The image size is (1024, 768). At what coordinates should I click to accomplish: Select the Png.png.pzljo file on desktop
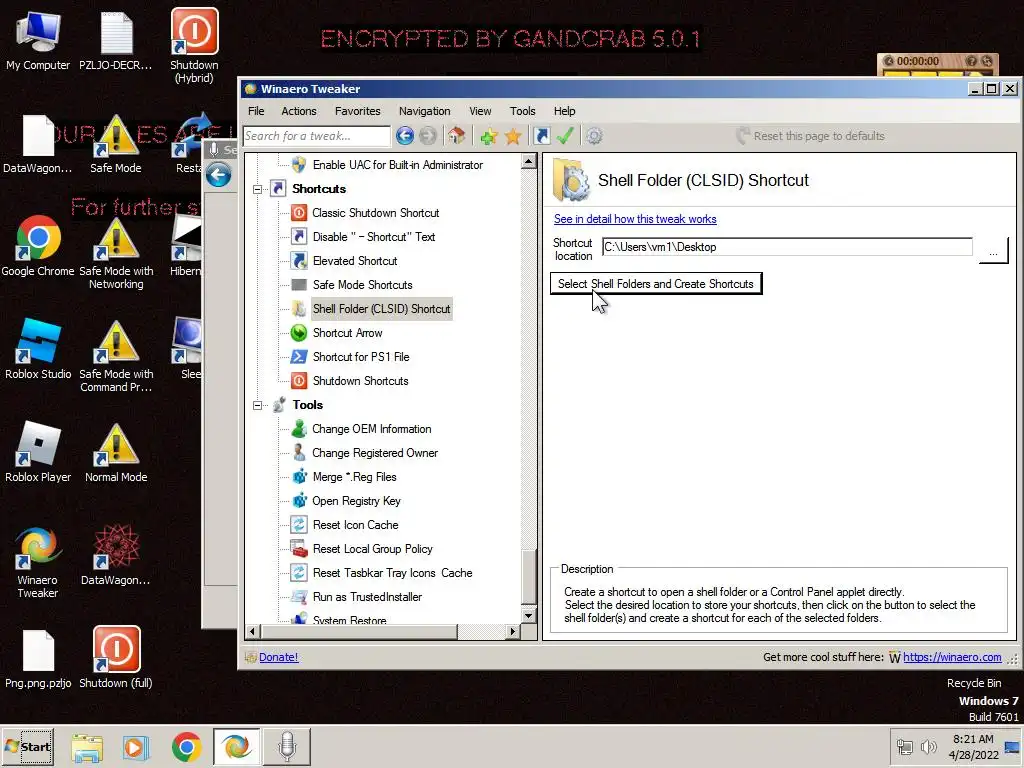click(x=38, y=660)
